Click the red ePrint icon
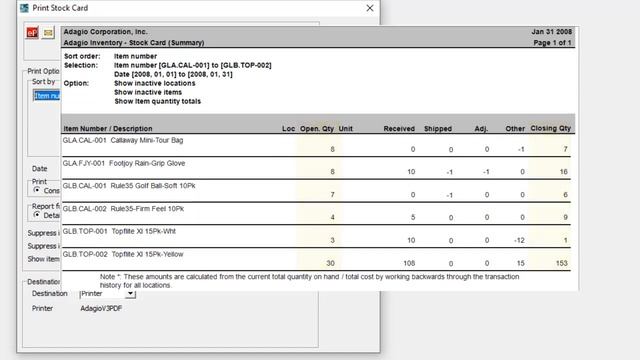 coord(32,33)
